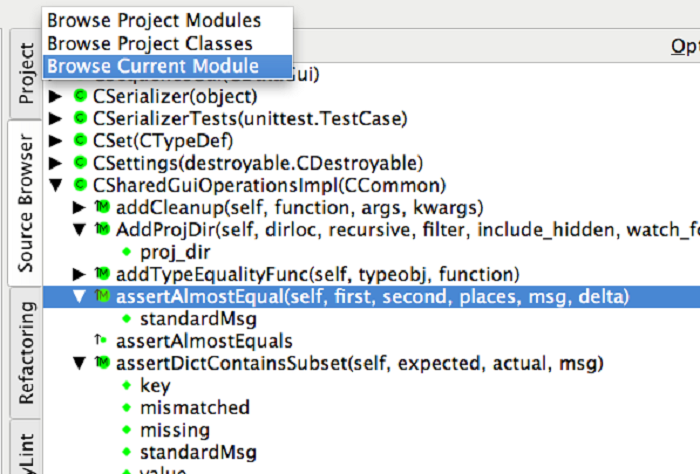Click the green class icon beside CSerializer(object)
The height and width of the screenshot is (474, 700).
[x=81, y=97]
